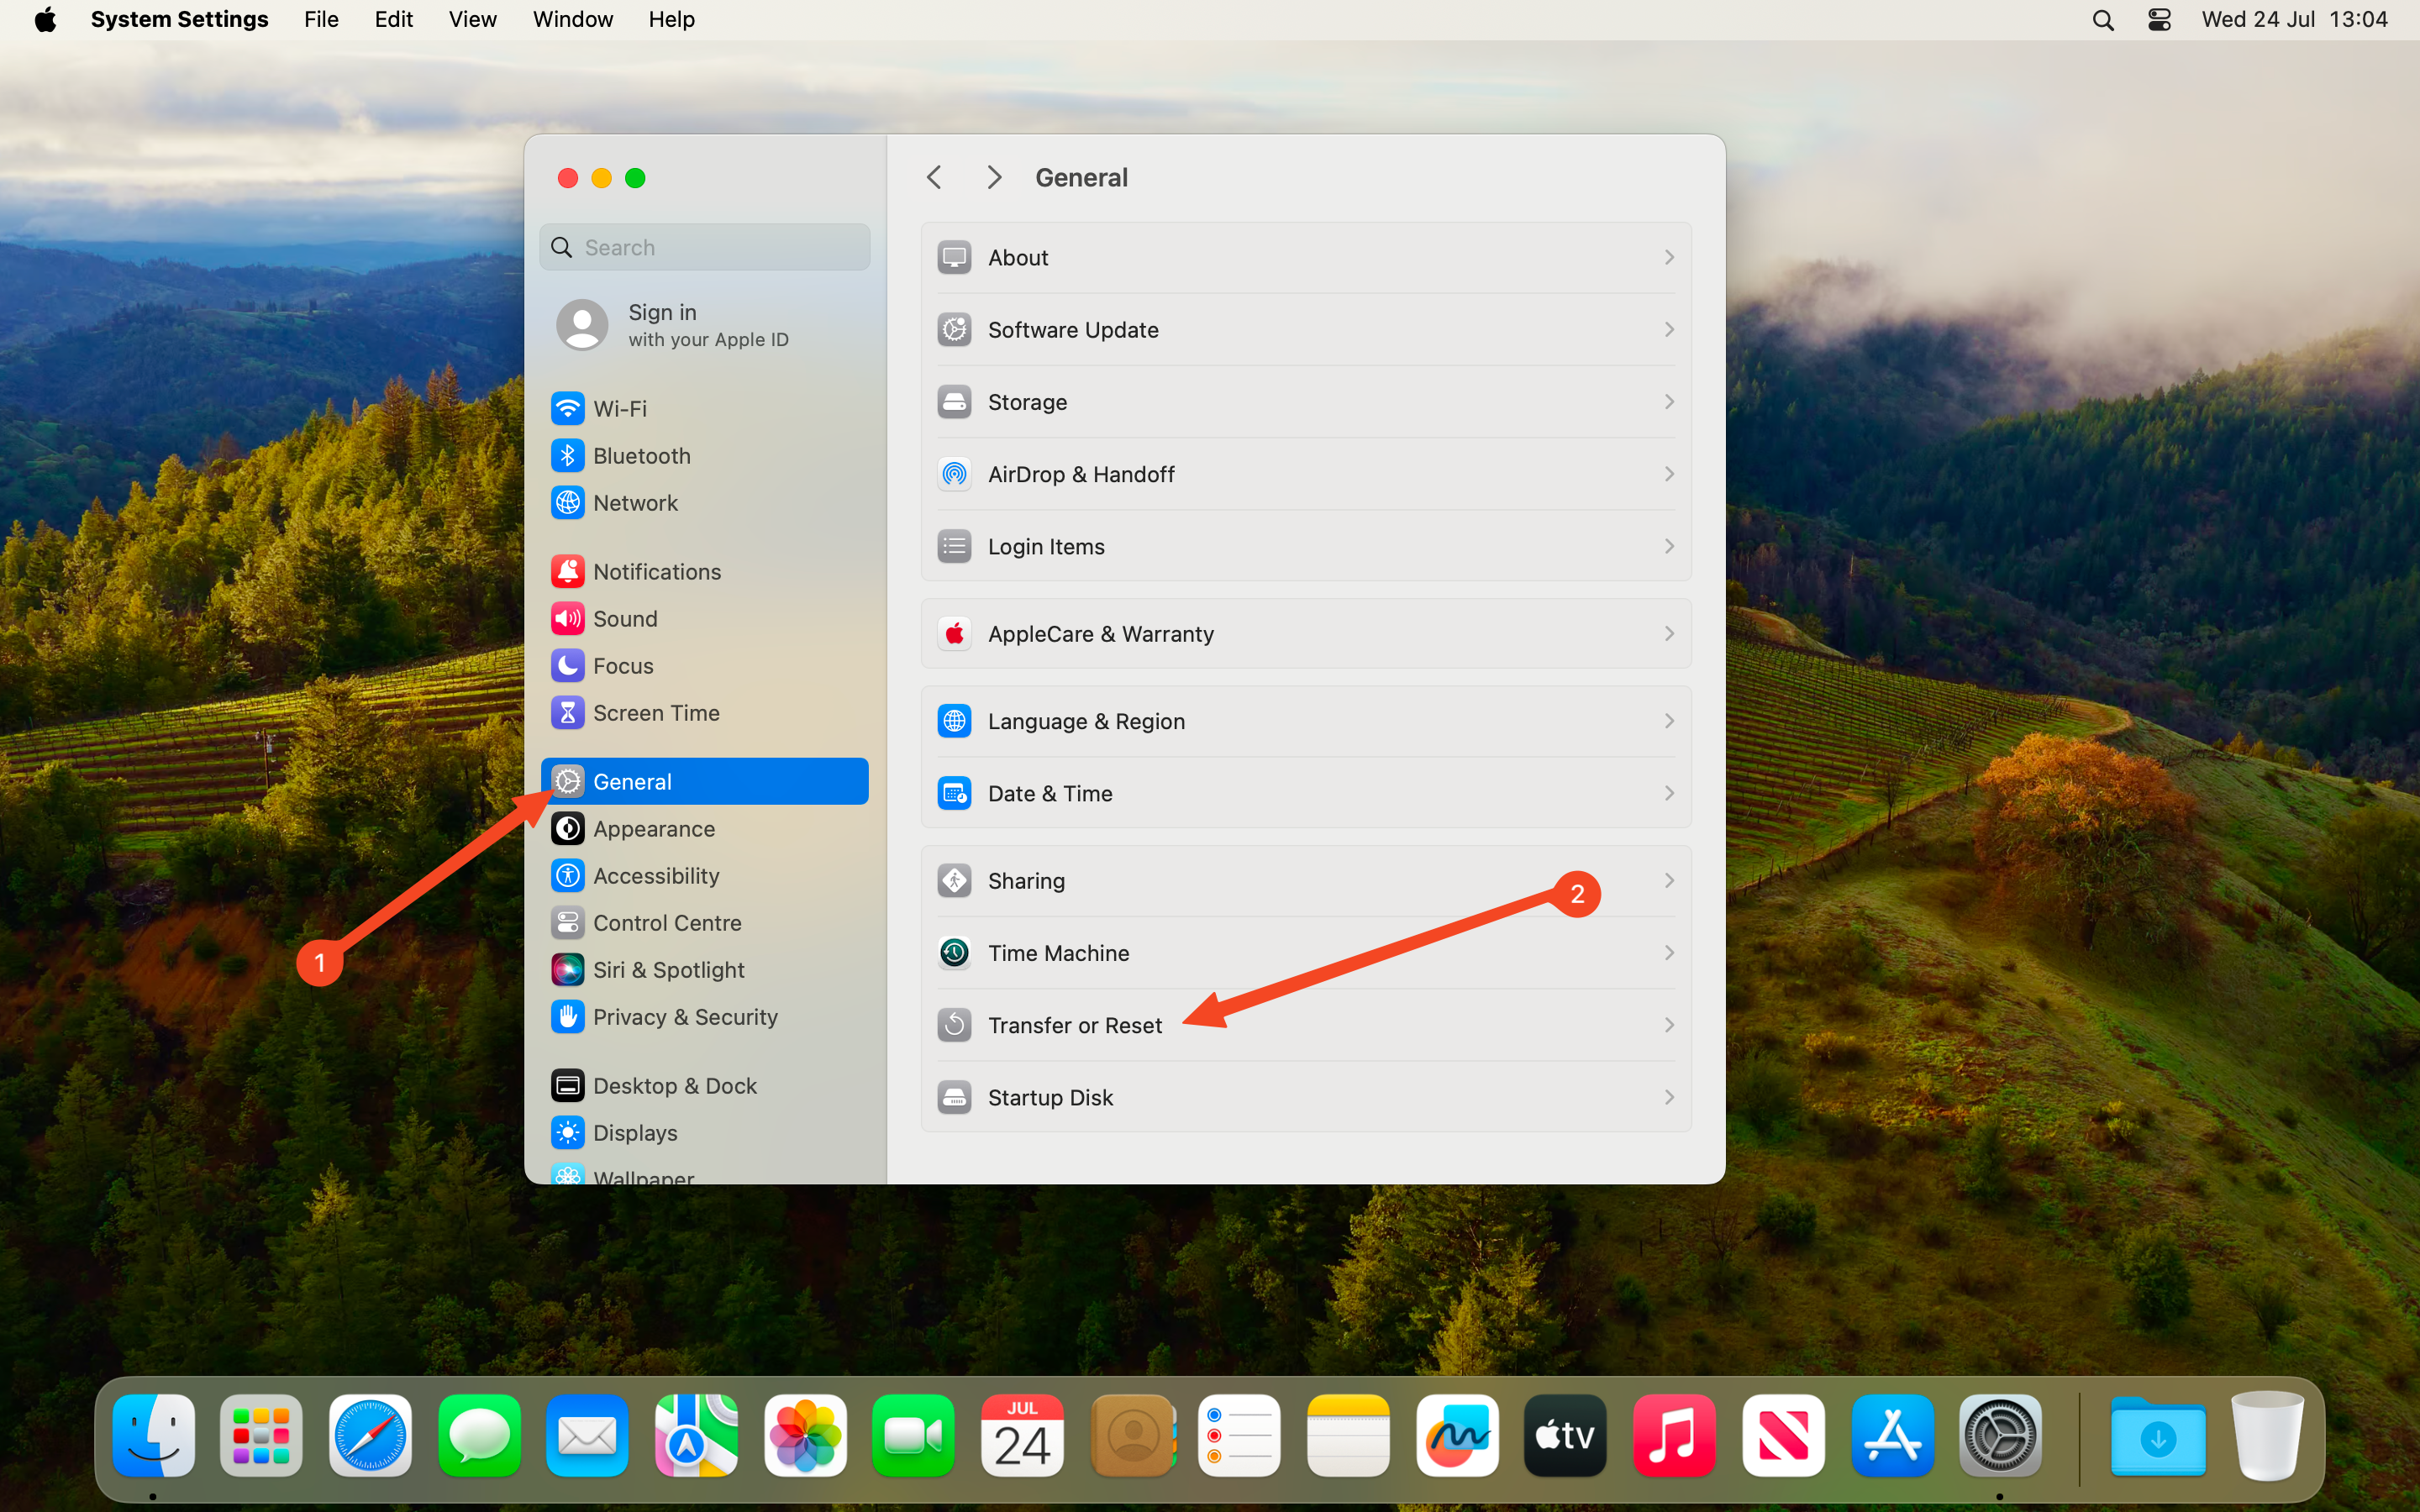Open Privacy & Security settings
This screenshot has width=2420, height=1512.
685,1016
